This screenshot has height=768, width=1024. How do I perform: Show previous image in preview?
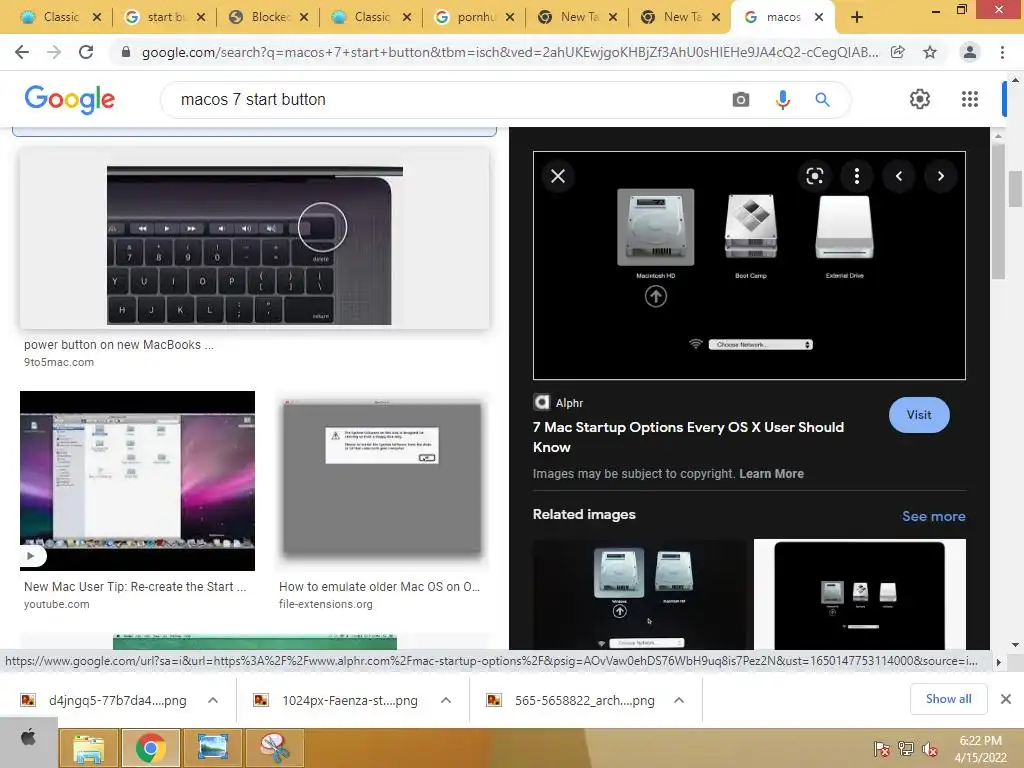[899, 176]
